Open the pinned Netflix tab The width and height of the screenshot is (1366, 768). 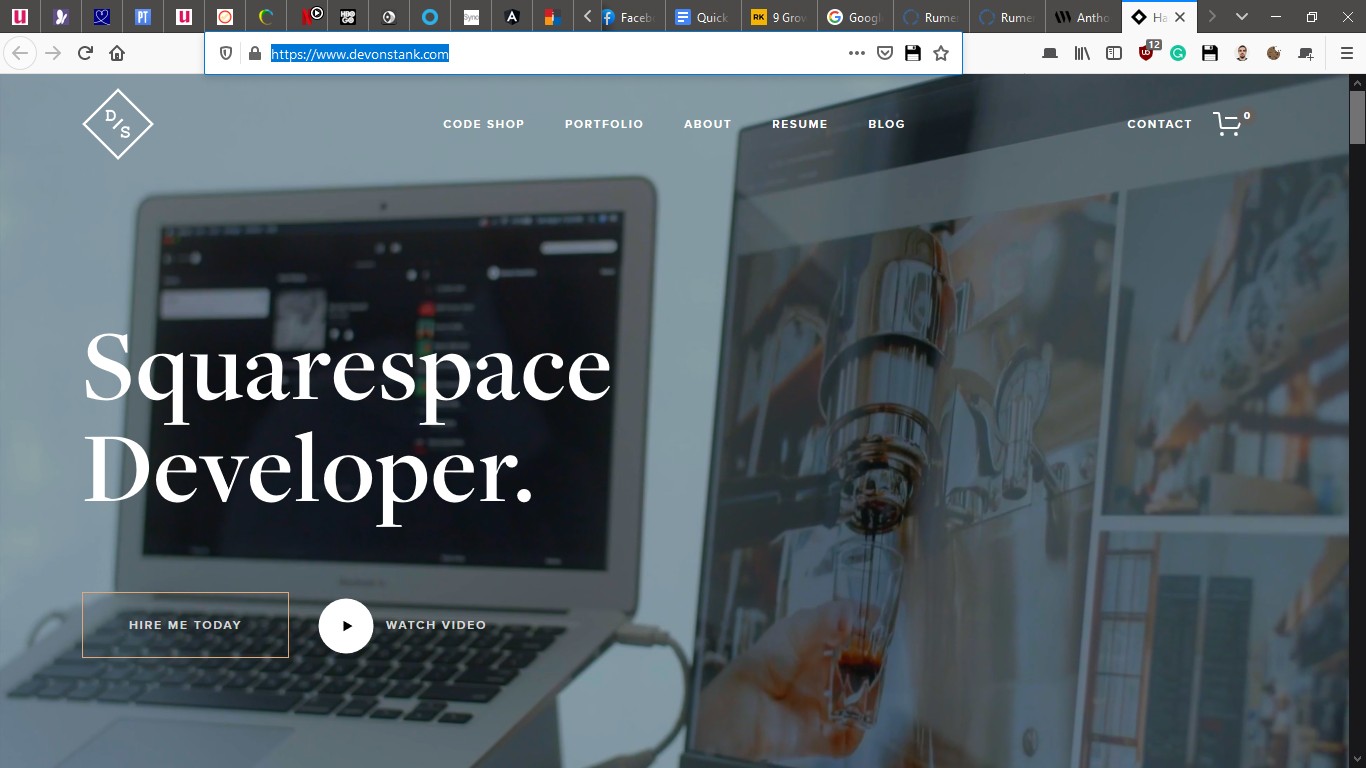tap(307, 17)
